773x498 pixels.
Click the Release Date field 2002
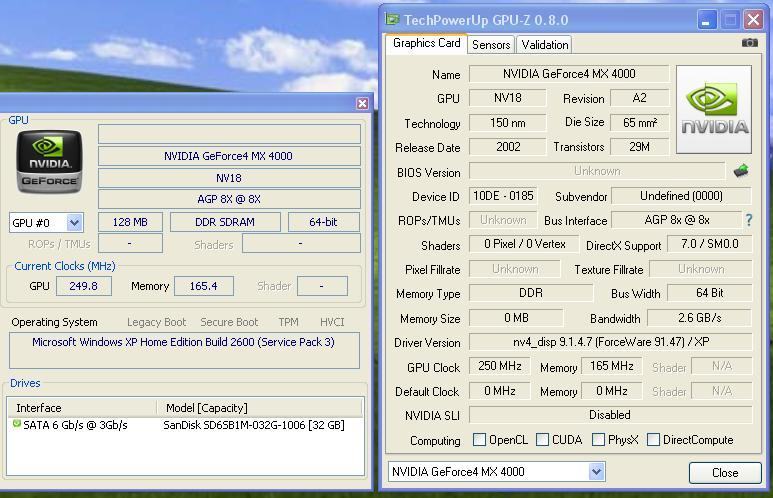tap(508, 146)
